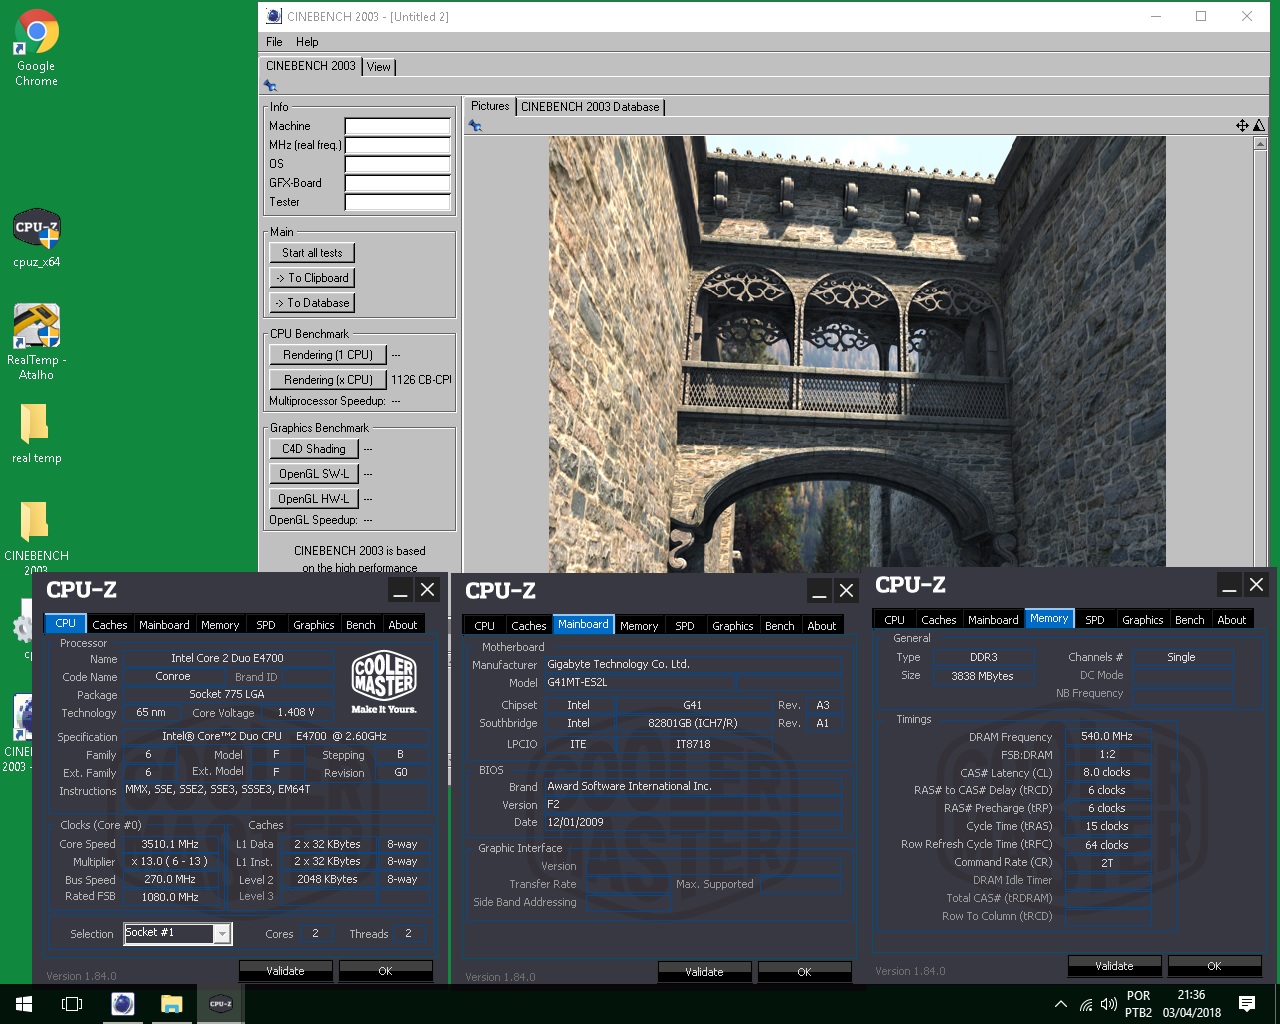
Task: Minimize the Mainboard CPU-Z window
Action: click(x=819, y=591)
